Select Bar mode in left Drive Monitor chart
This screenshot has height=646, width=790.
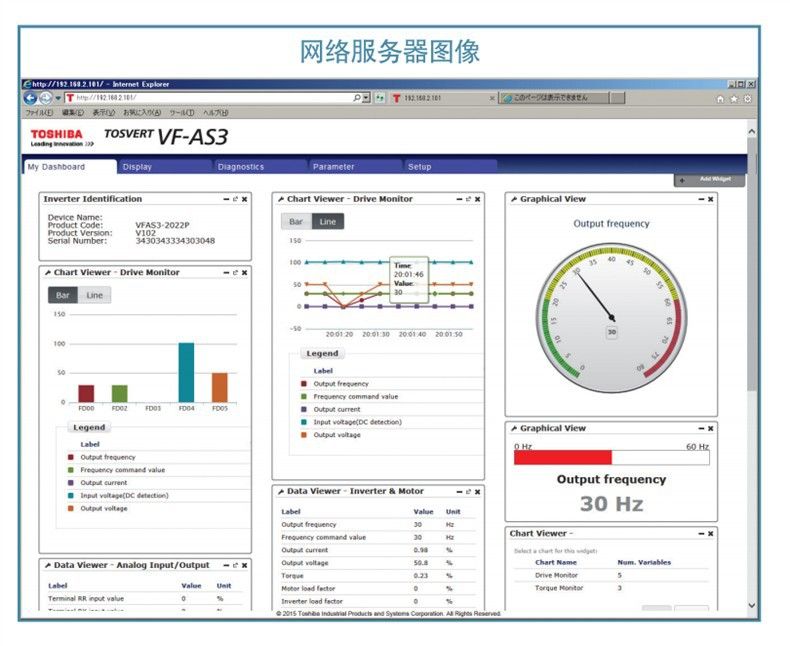coord(63,295)
